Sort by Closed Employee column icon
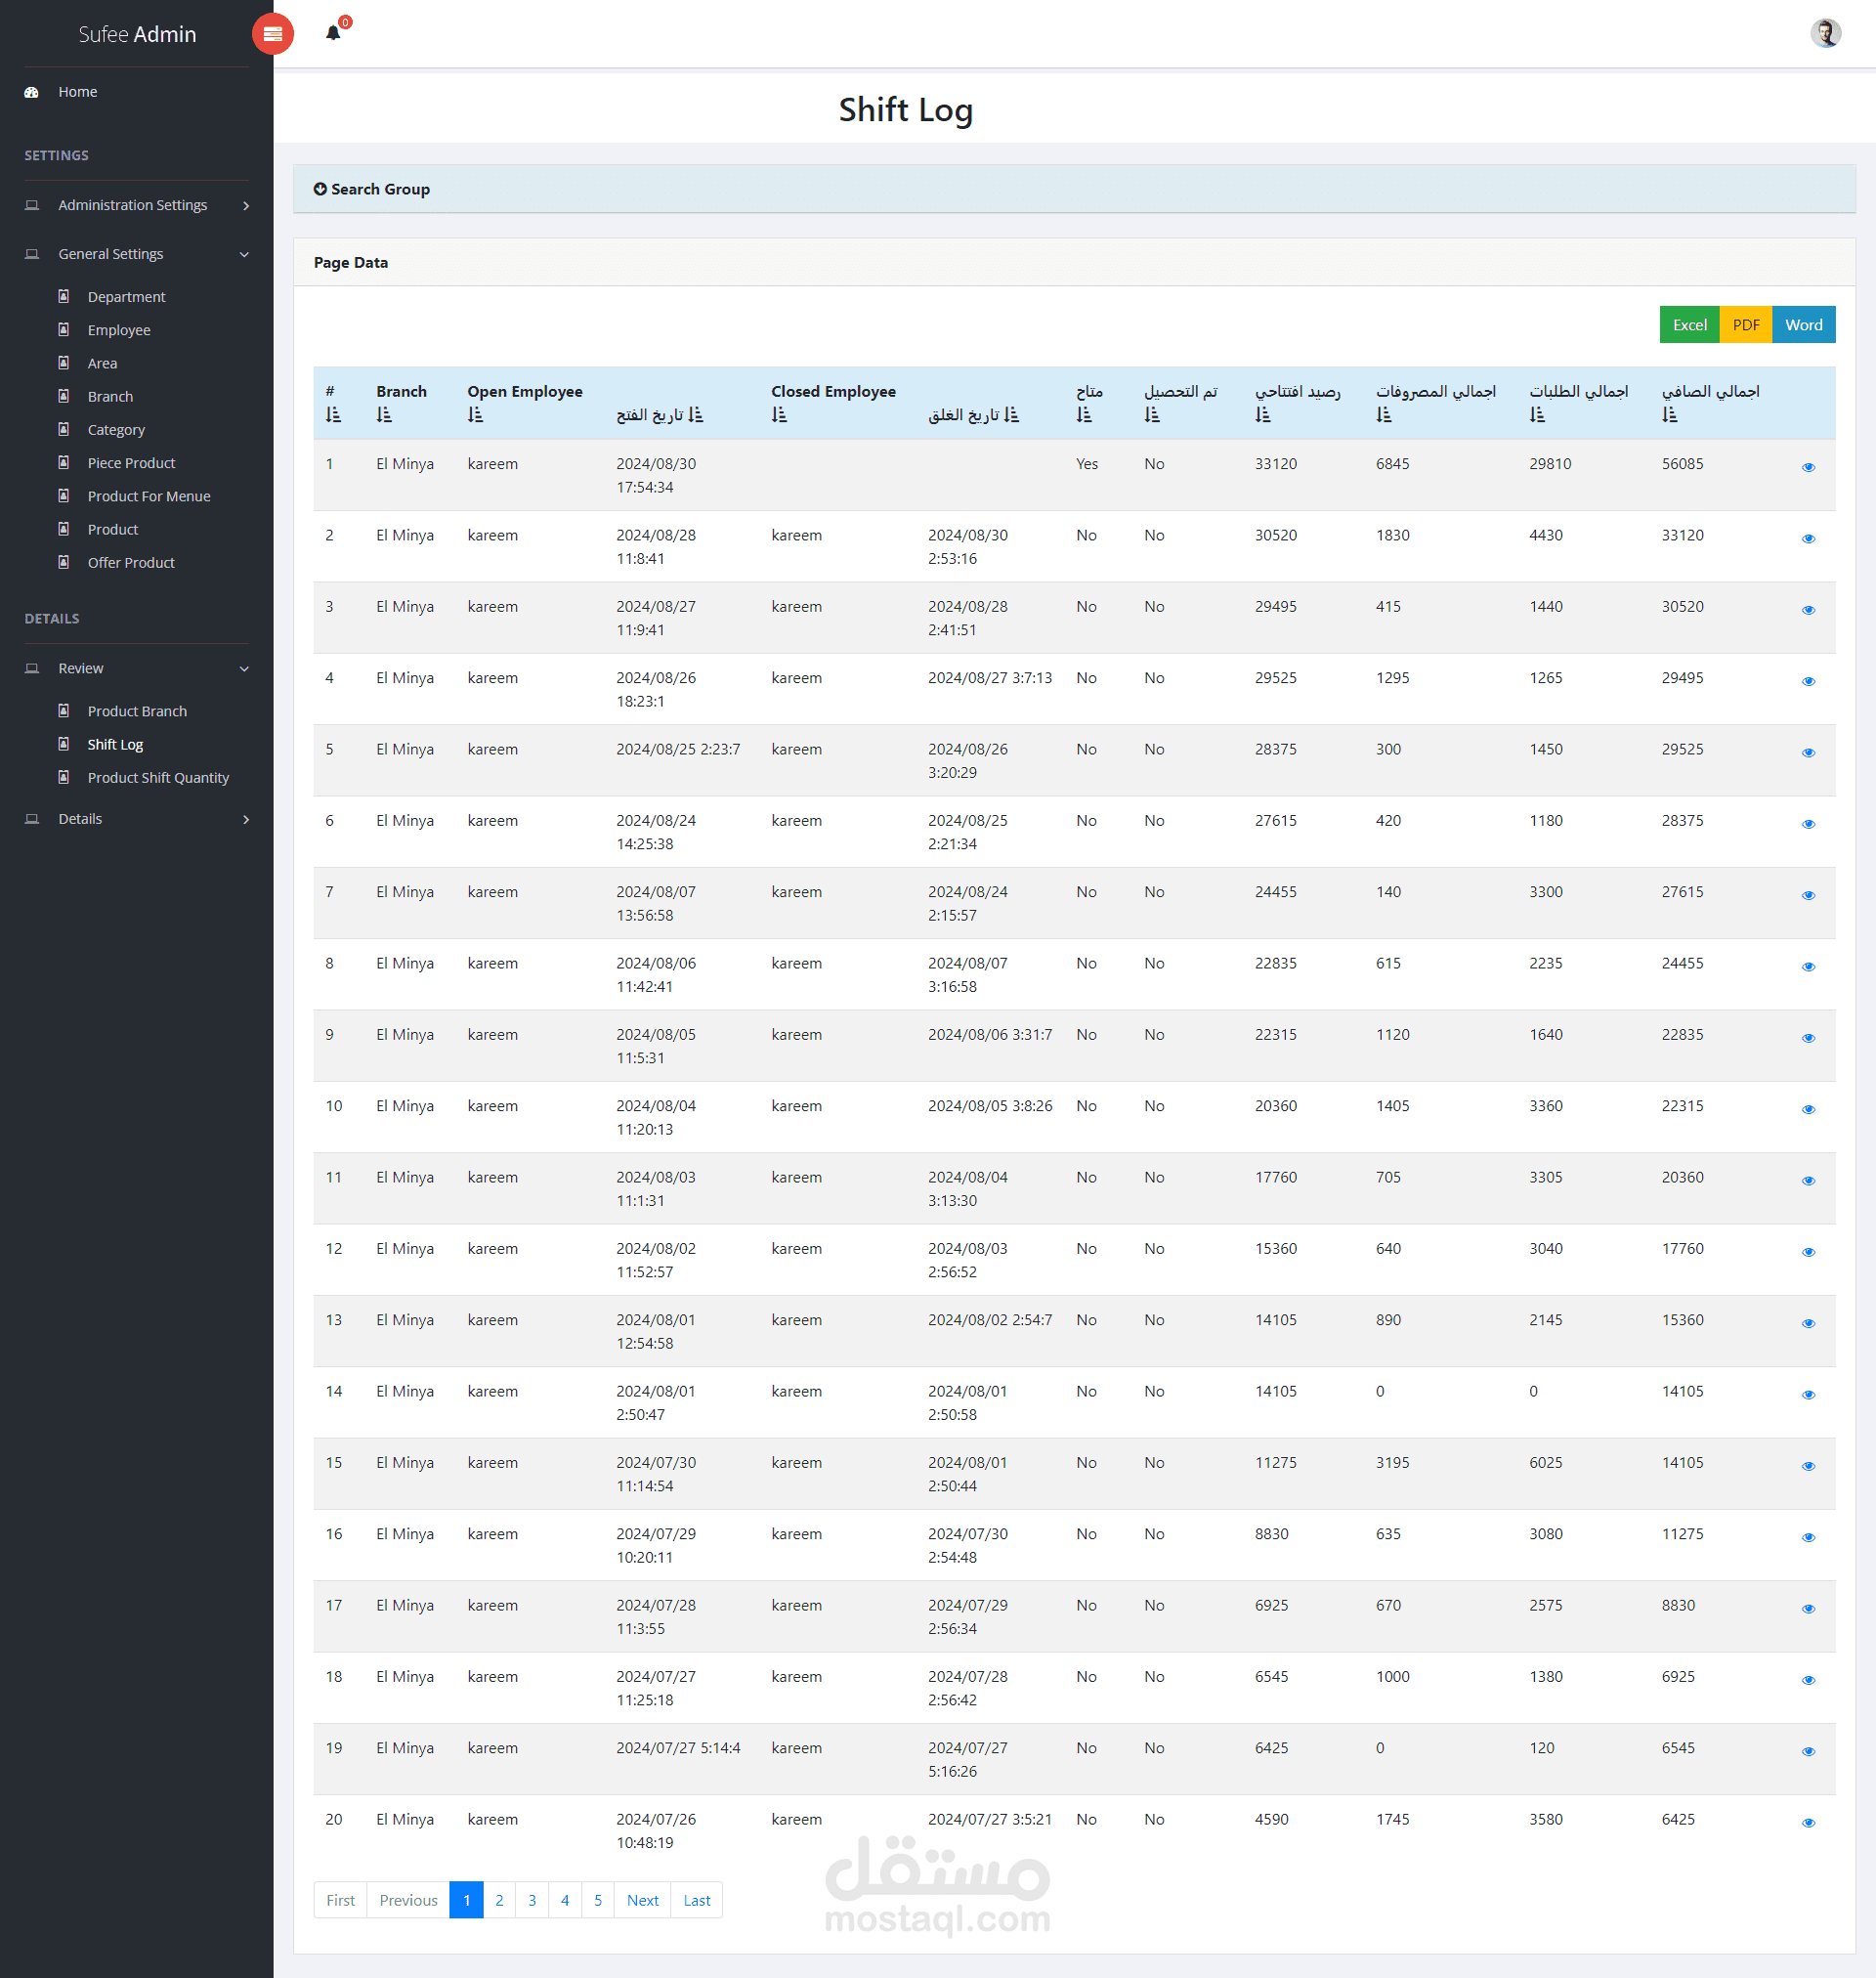The width and height of the screenshot is (1876, 1978). click(x=779, y=415)
